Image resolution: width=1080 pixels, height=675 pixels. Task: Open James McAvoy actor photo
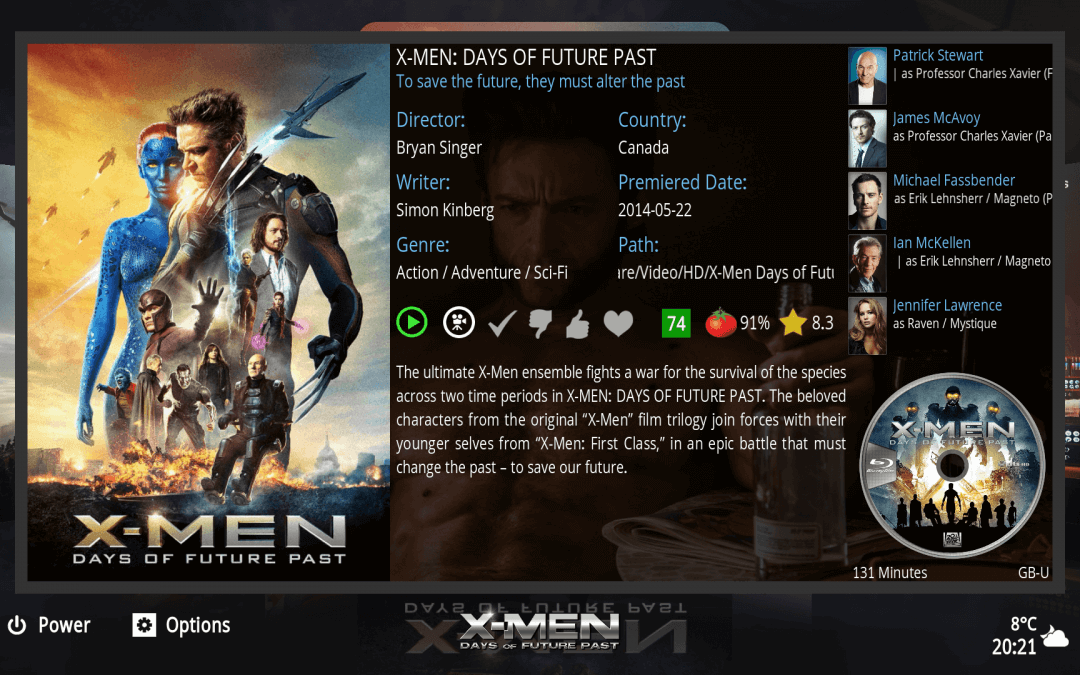[867, 138]
